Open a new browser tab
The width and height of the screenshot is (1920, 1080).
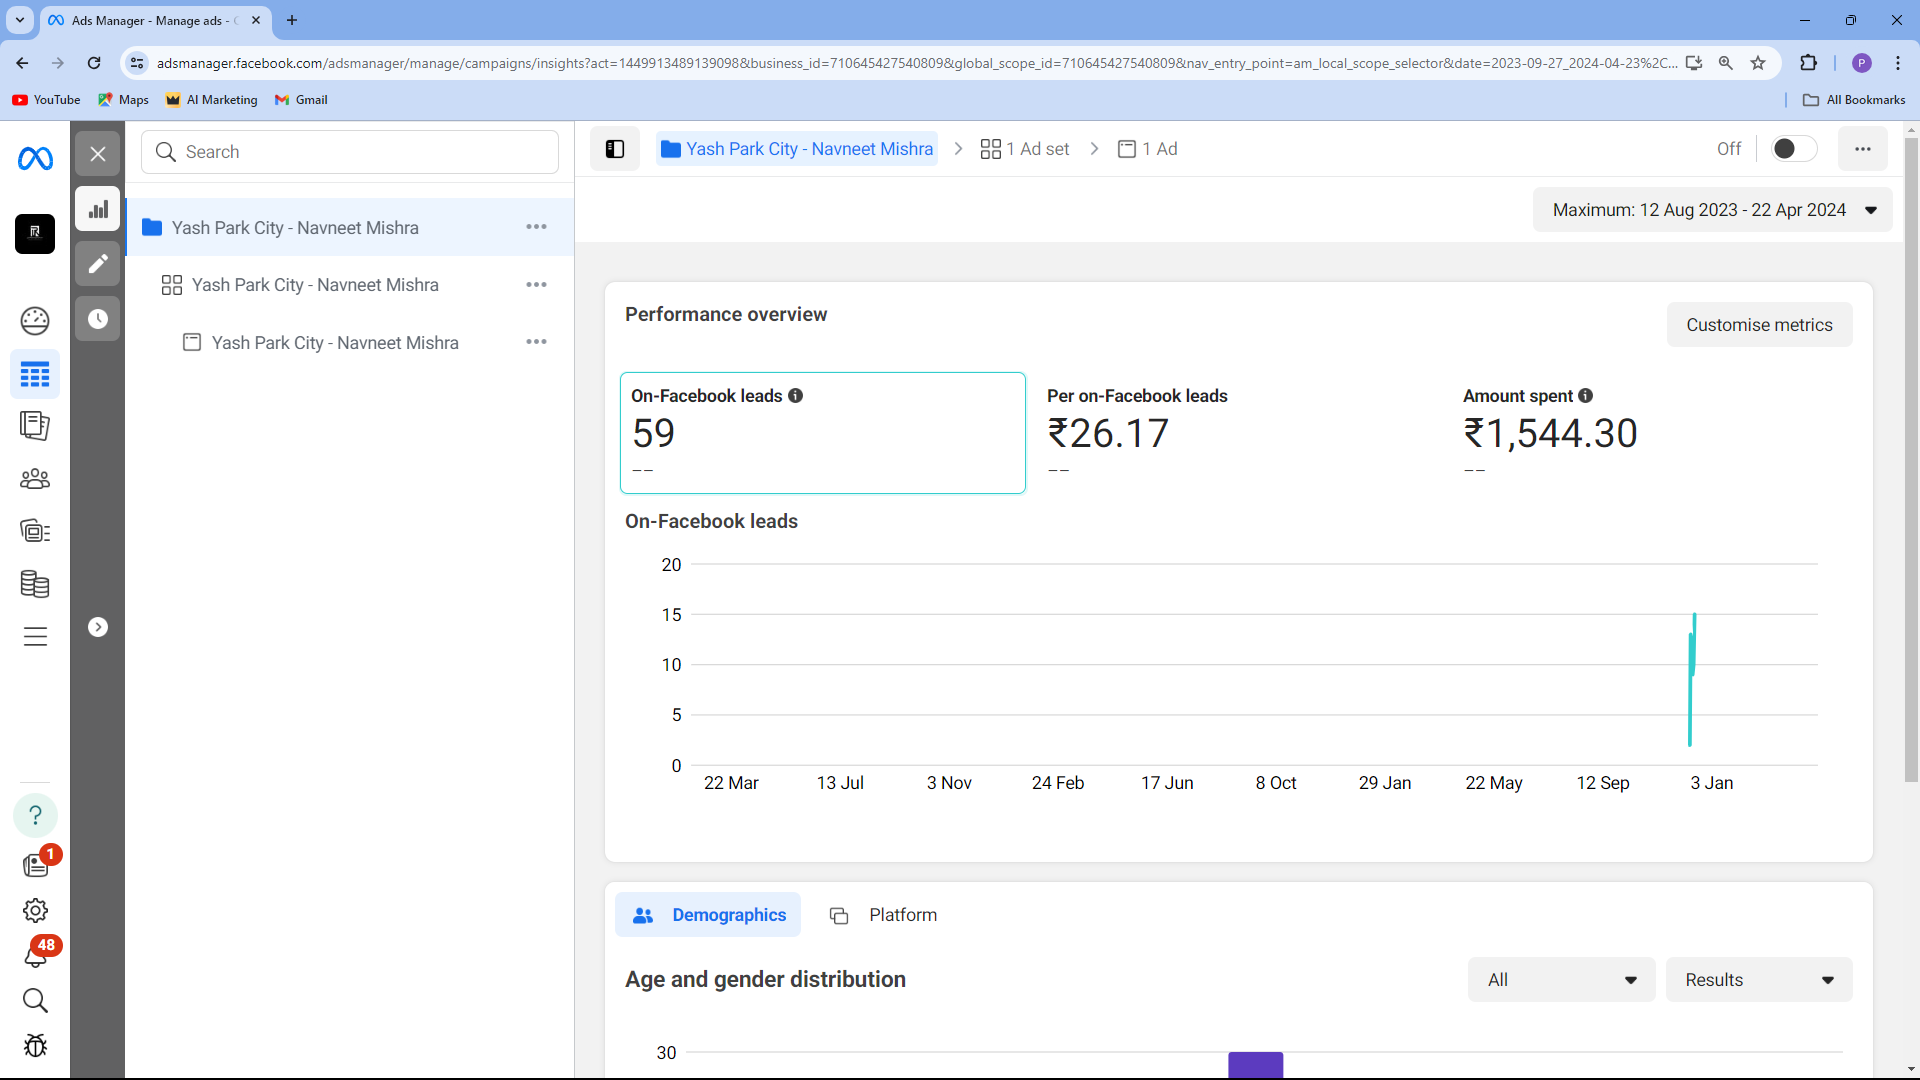[x=292, y=20]
